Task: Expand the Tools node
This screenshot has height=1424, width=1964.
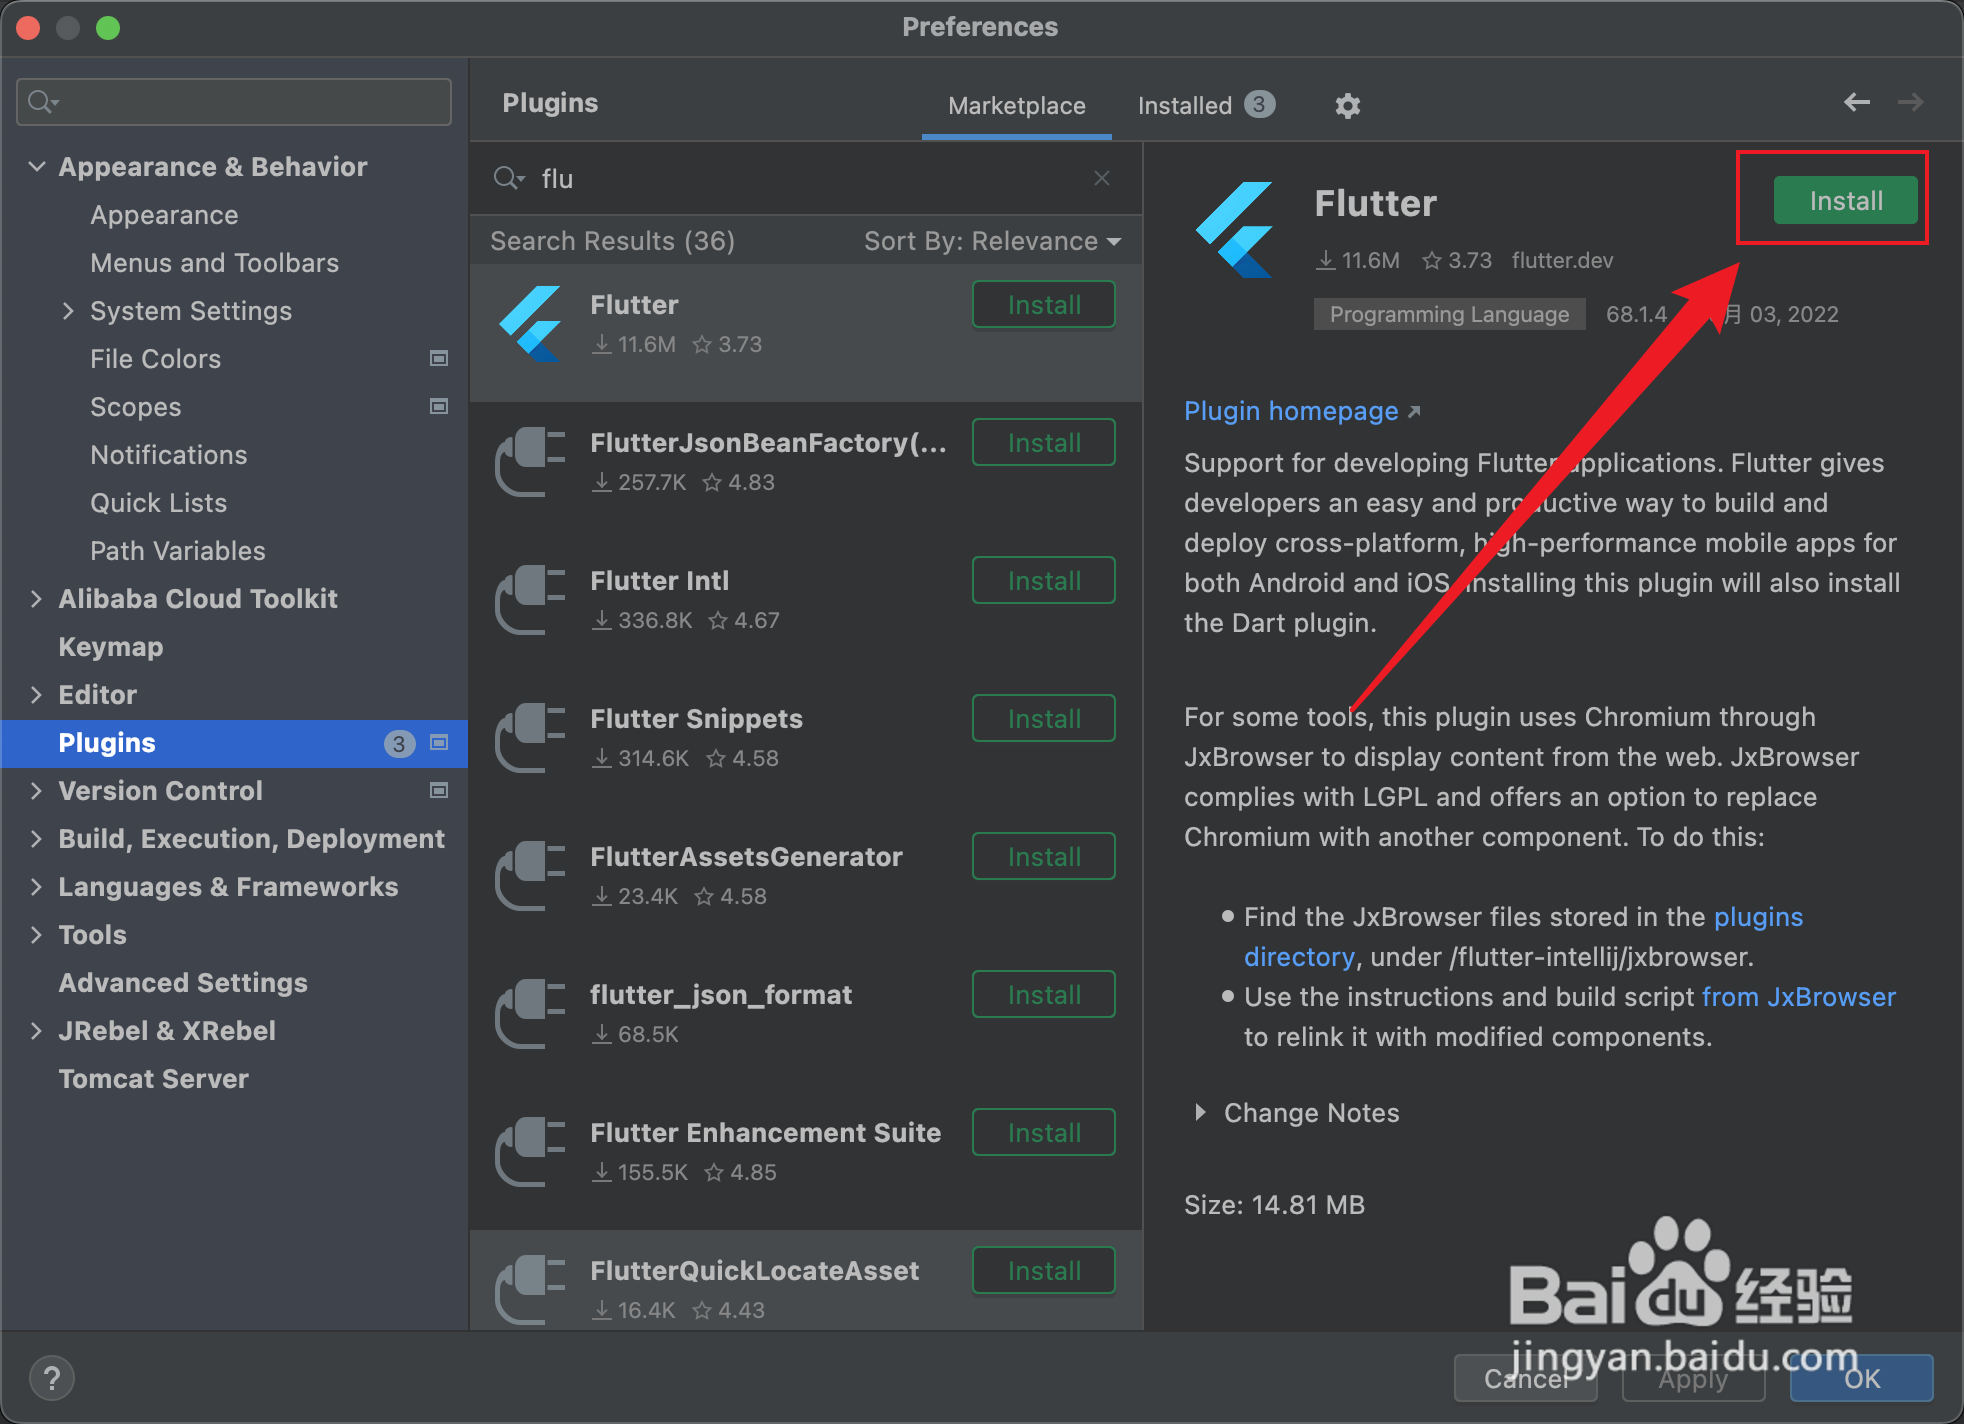Action: click(37, 934)
